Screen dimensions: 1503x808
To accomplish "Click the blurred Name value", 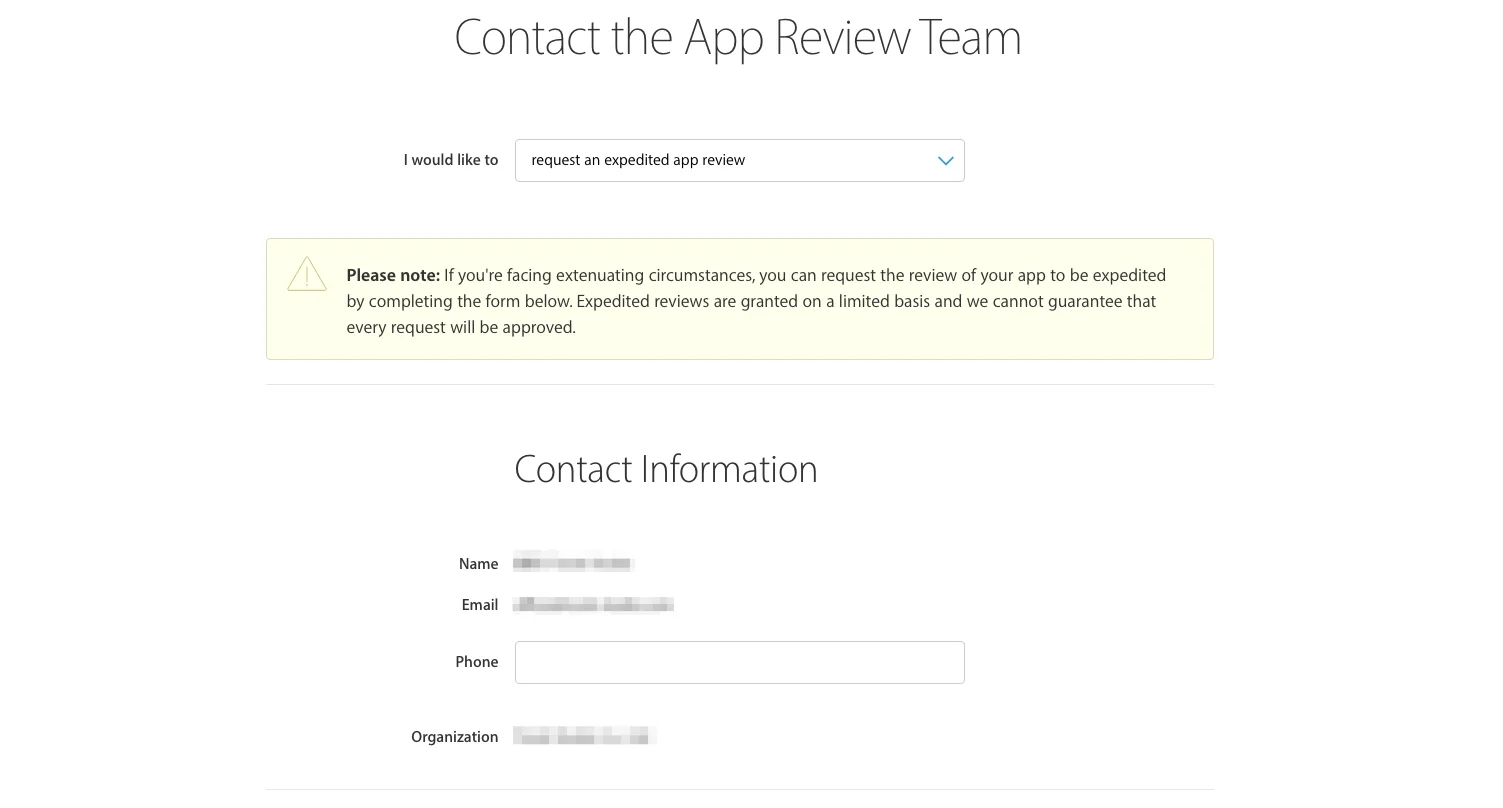I will [574, 563].
